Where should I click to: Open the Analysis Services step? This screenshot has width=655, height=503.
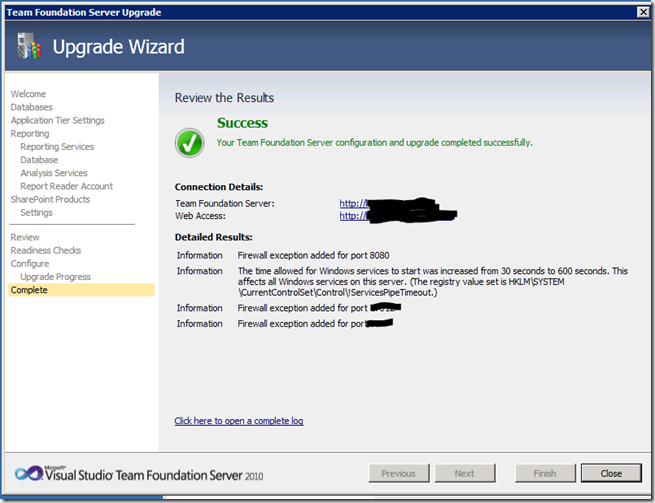coord(54,173)
